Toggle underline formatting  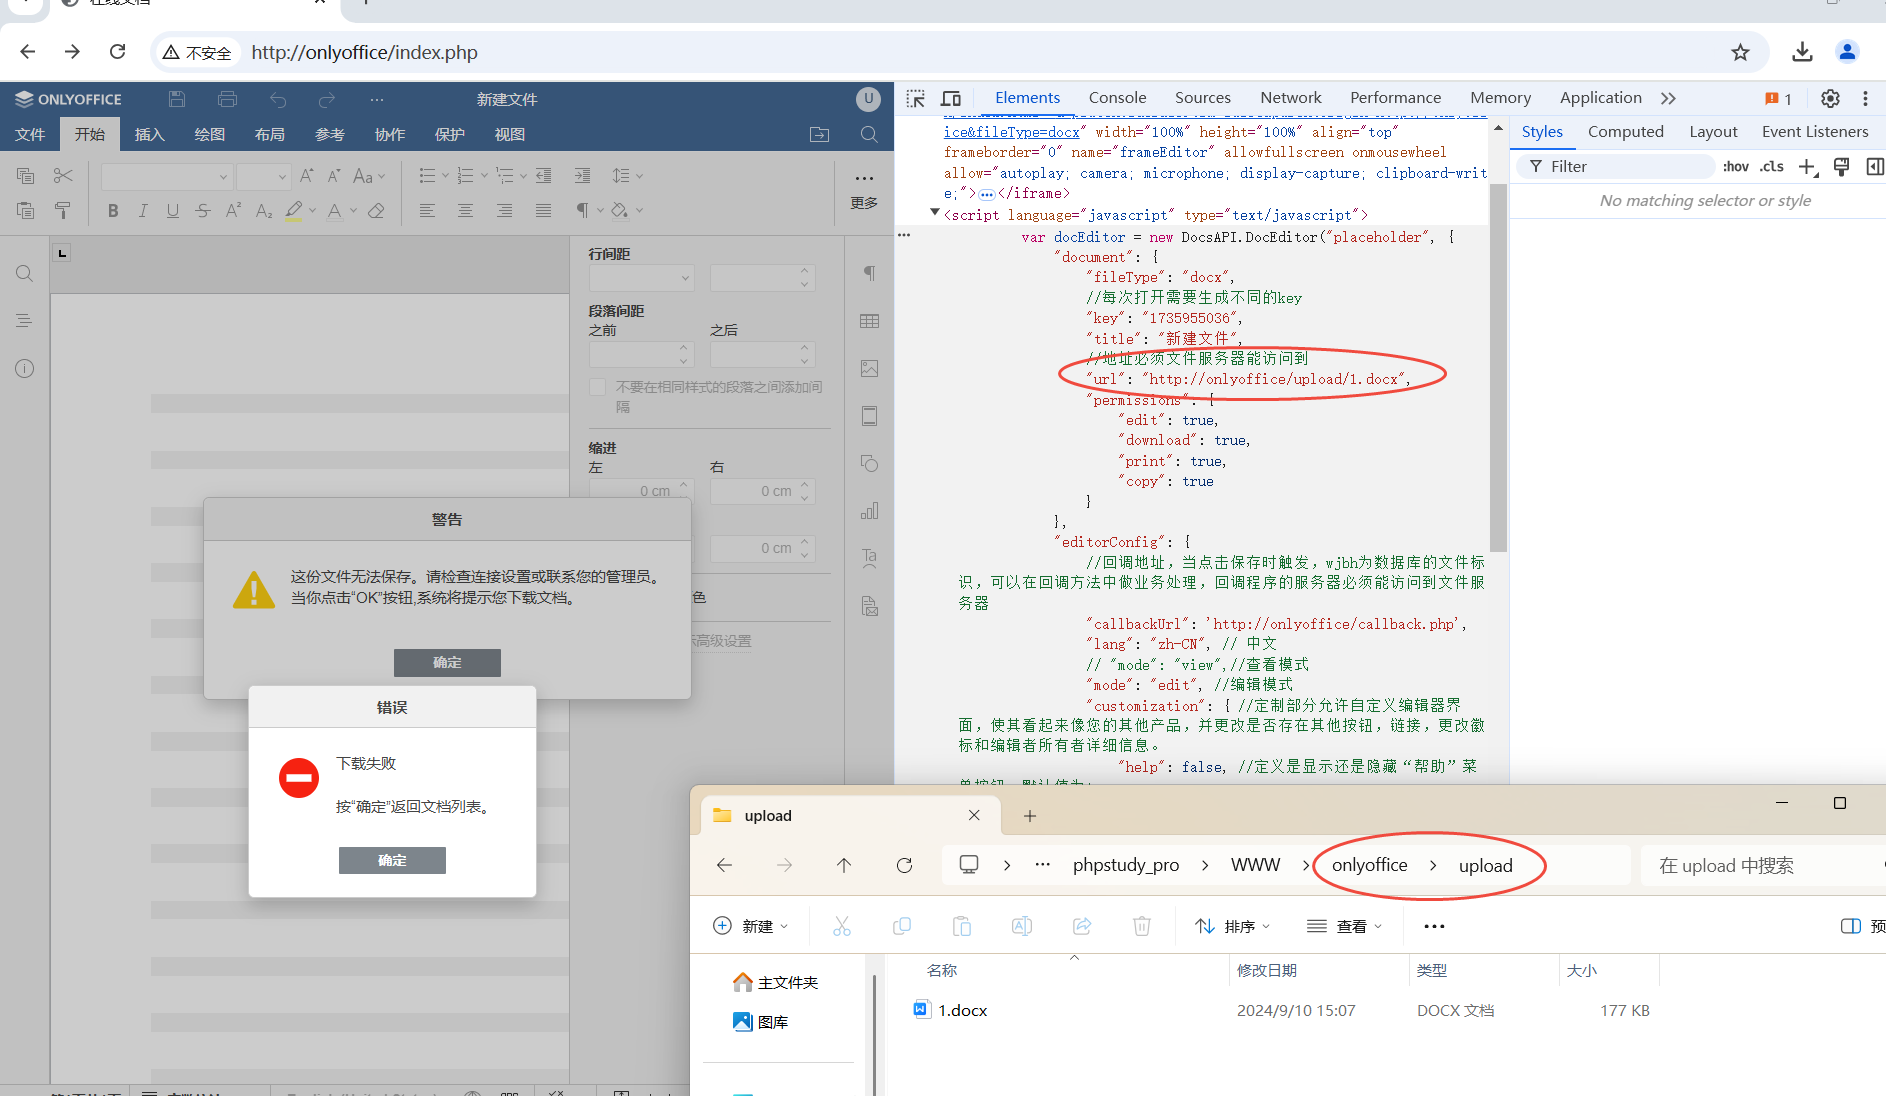click(173, 210)
